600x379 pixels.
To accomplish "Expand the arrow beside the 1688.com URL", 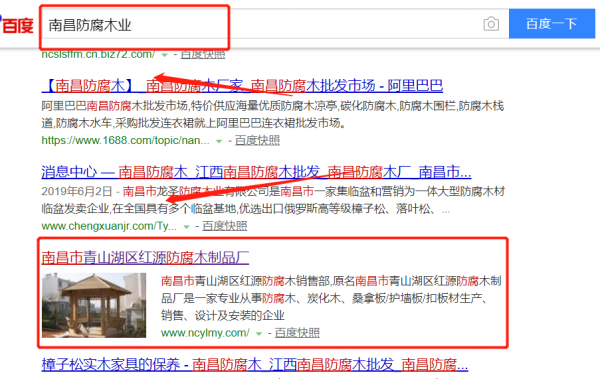I will [219, 141].
